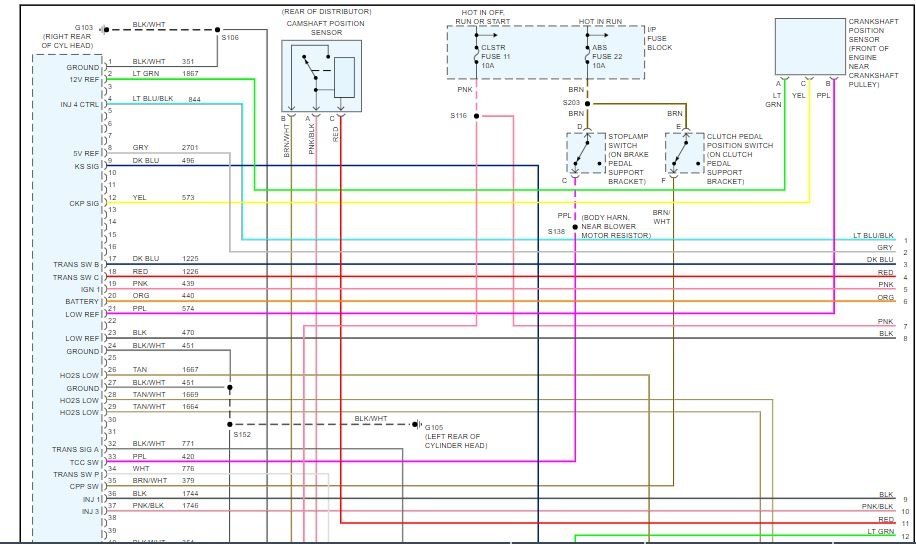Select the S138 splice label
This screenshot has width=916, height=544.
click(556, 231)
